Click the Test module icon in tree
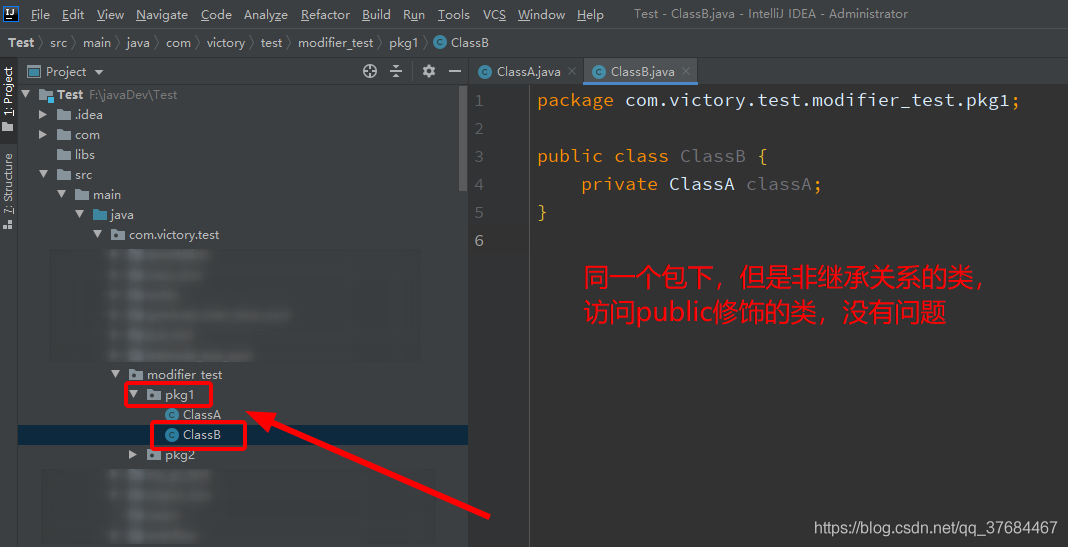 coord(46,95)
